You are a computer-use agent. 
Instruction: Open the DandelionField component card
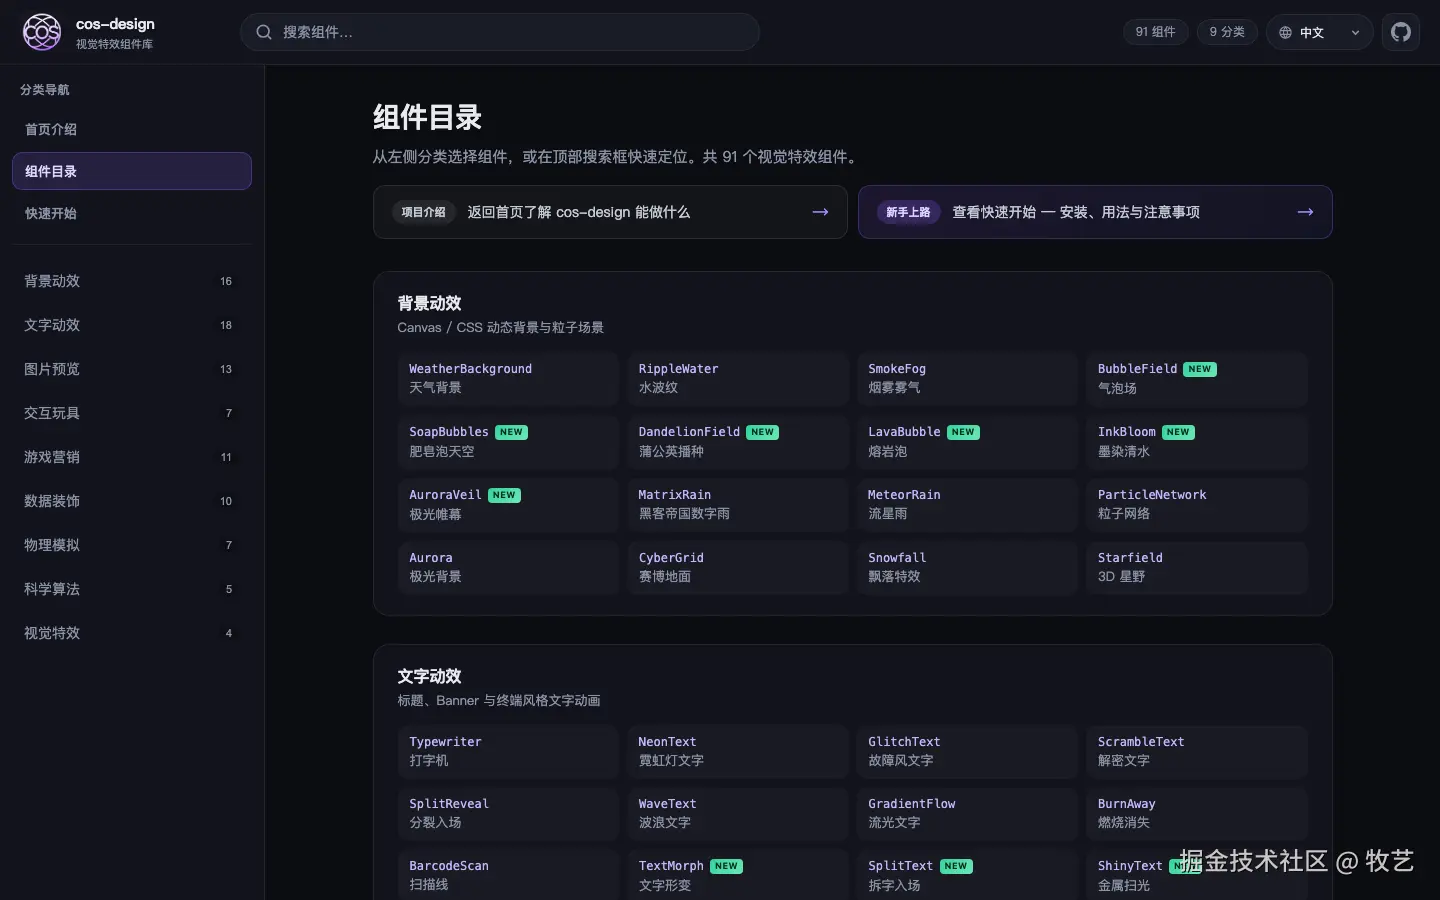738,441
